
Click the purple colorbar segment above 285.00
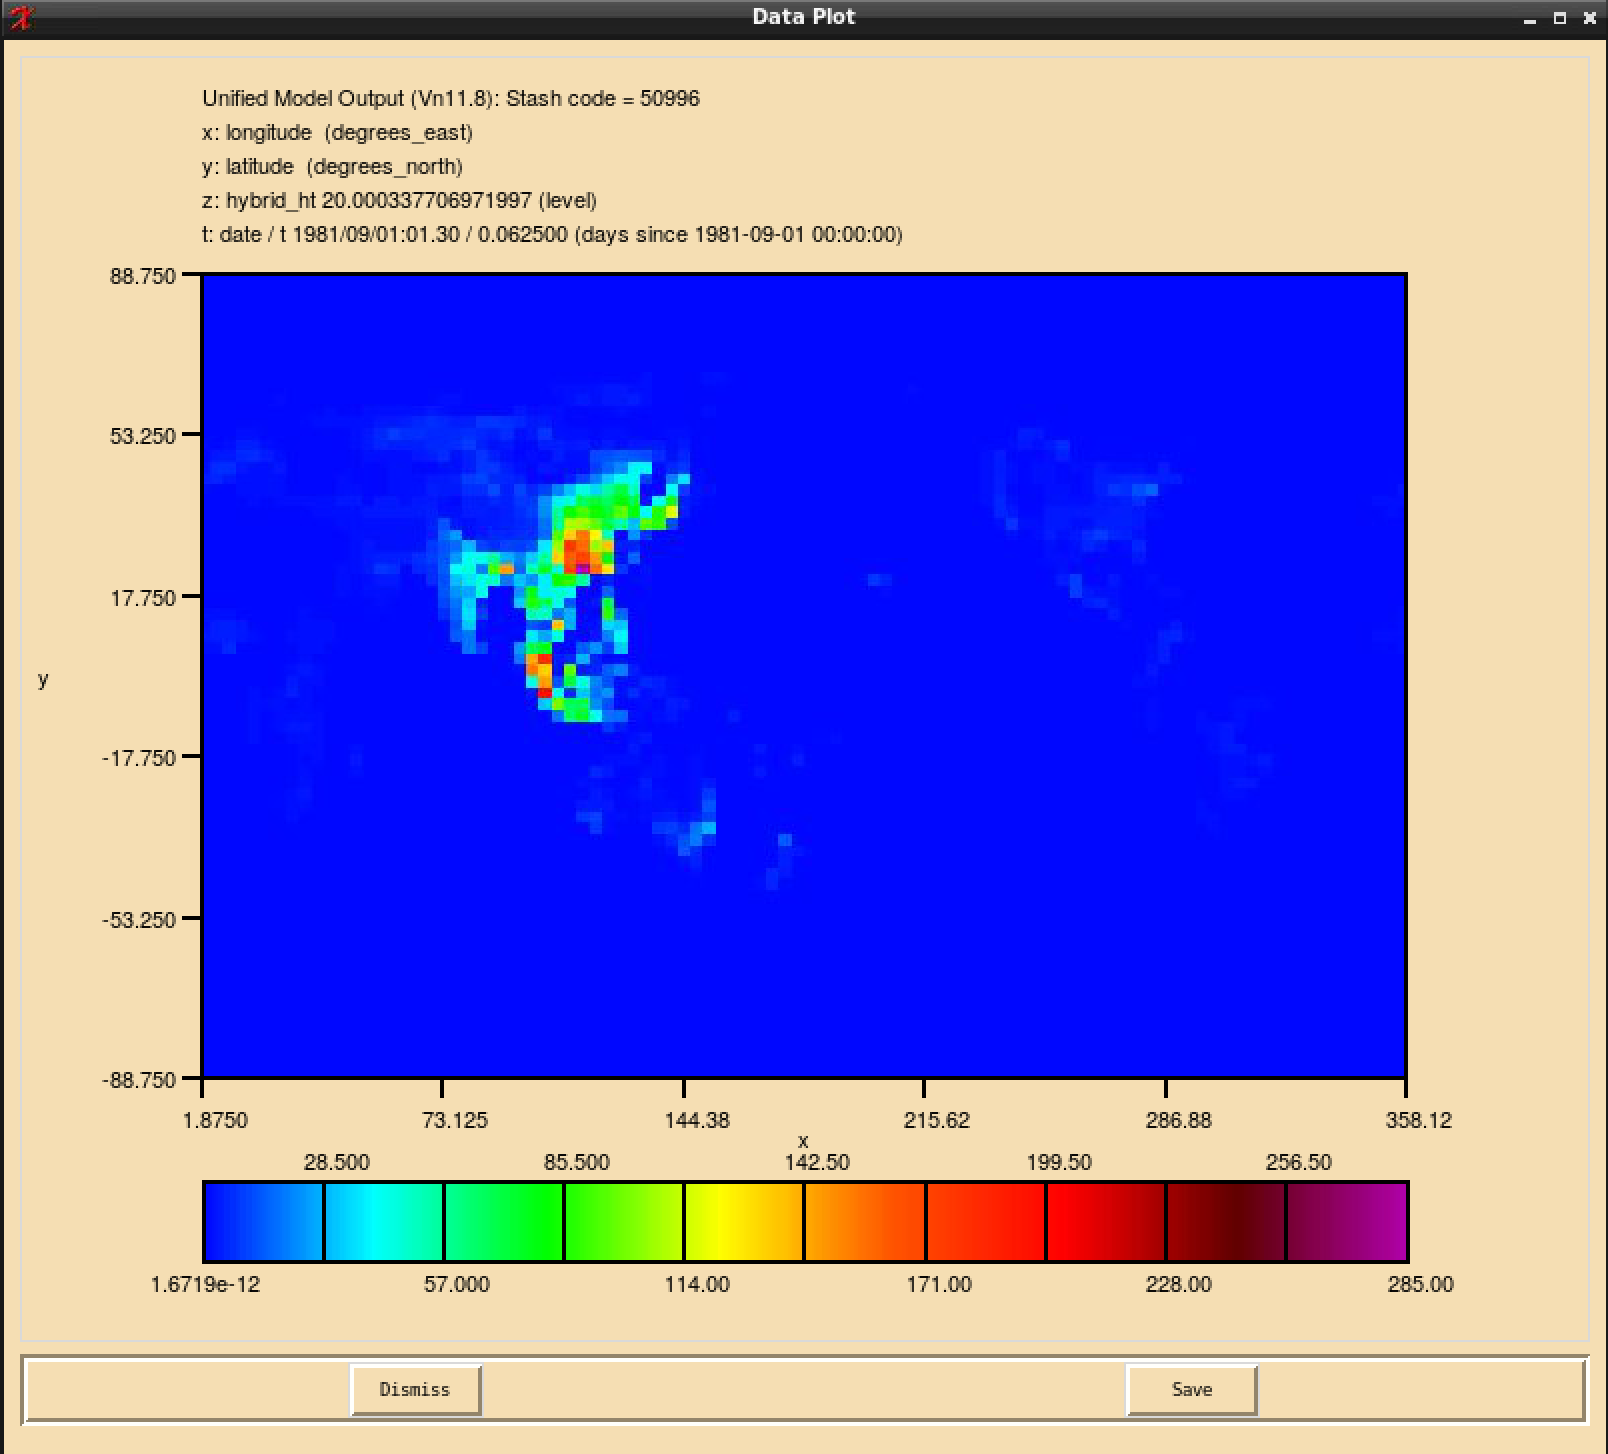pos(1346,1221)
